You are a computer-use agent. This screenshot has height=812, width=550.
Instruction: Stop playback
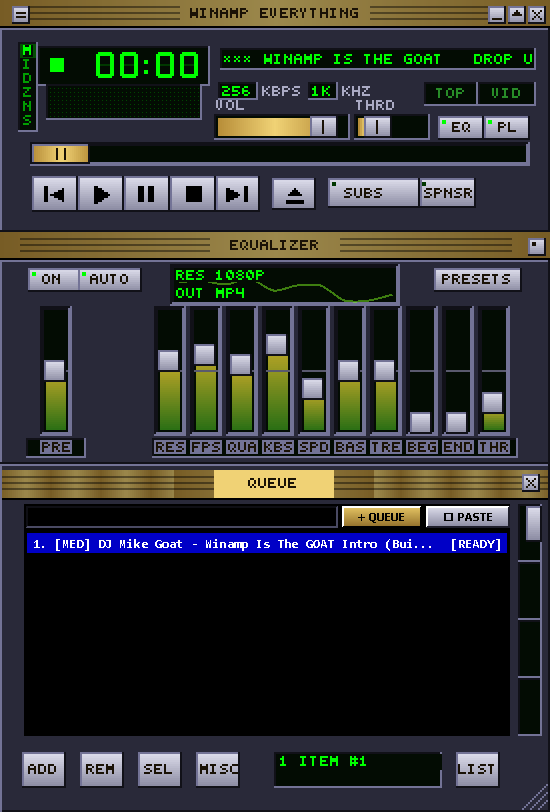(x=192, y=193)
